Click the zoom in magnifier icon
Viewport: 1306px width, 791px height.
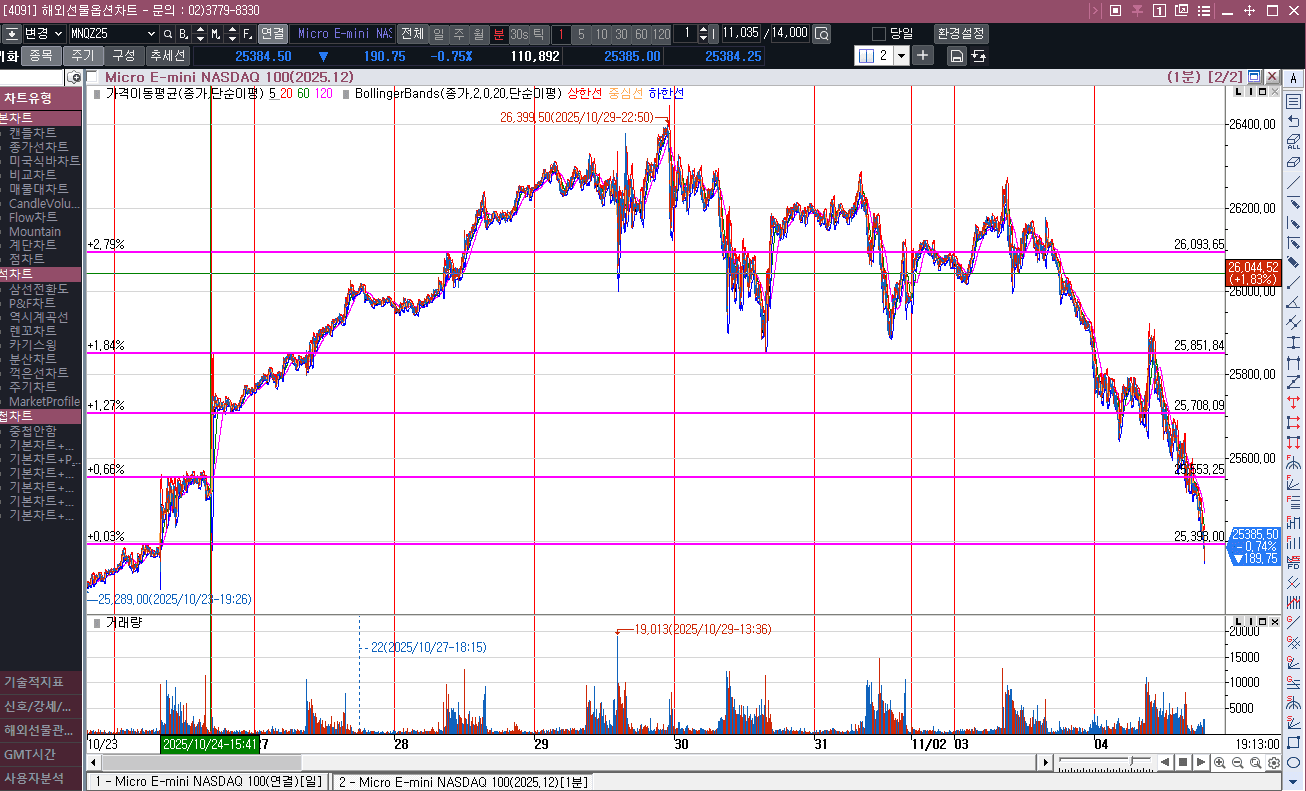coord(1219,763)
